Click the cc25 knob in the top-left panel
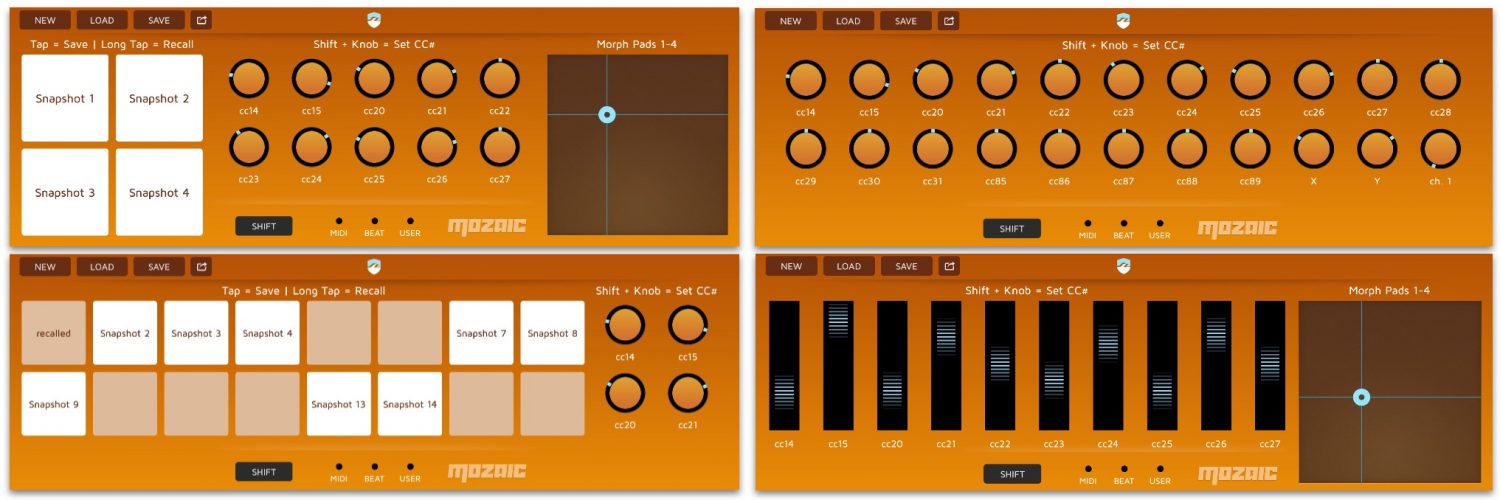 pyautogui.click(x=374, y=147)
